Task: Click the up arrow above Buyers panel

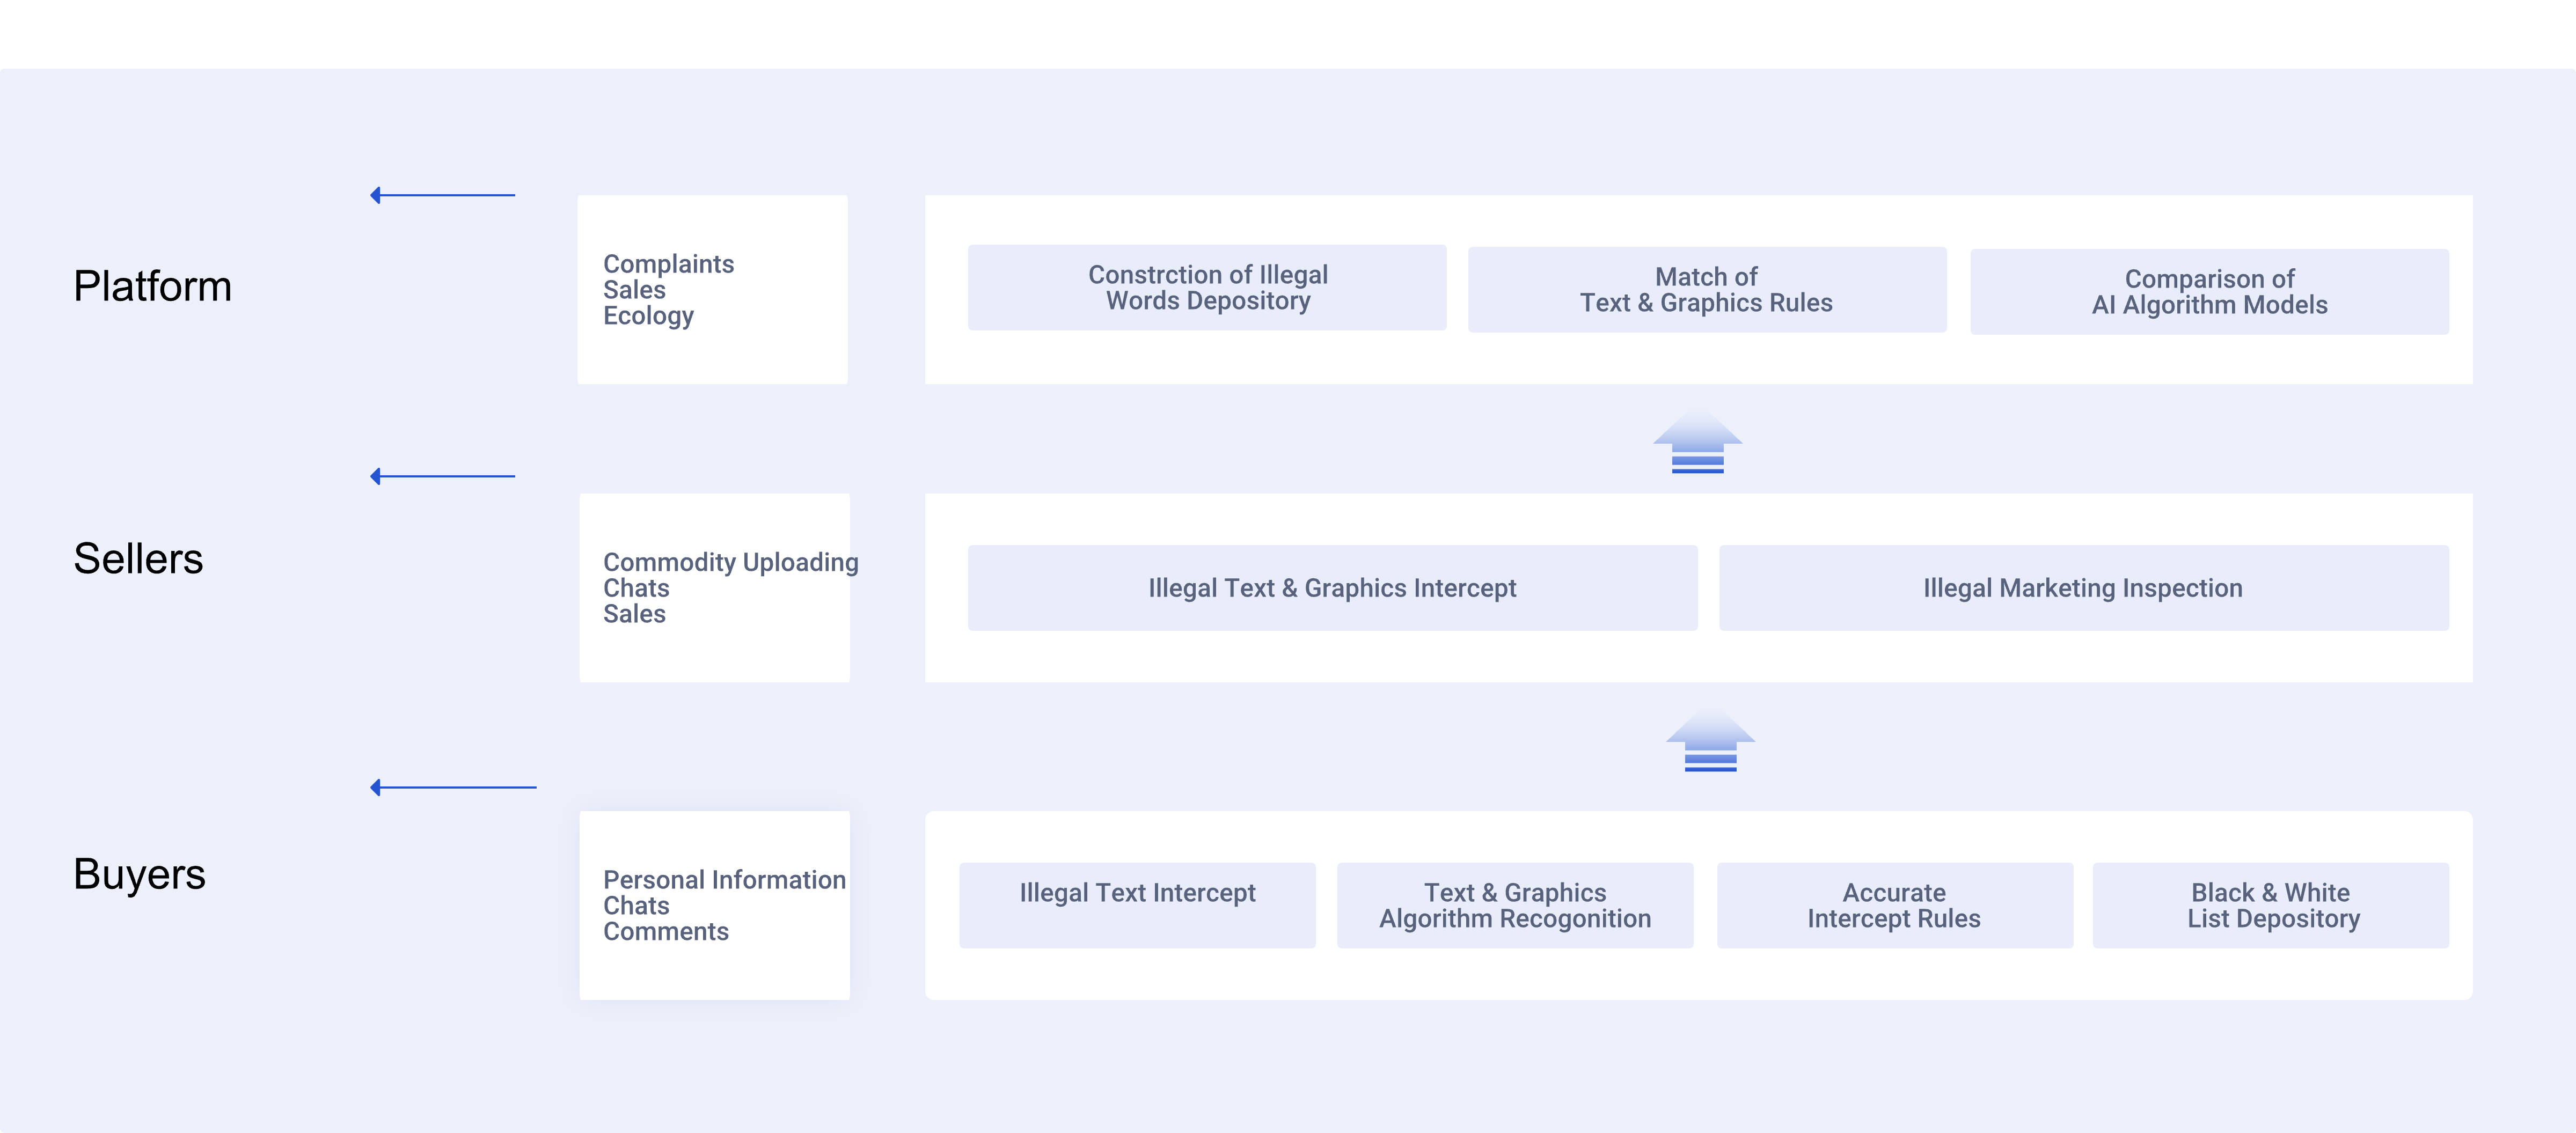Action: [1710, 742]
